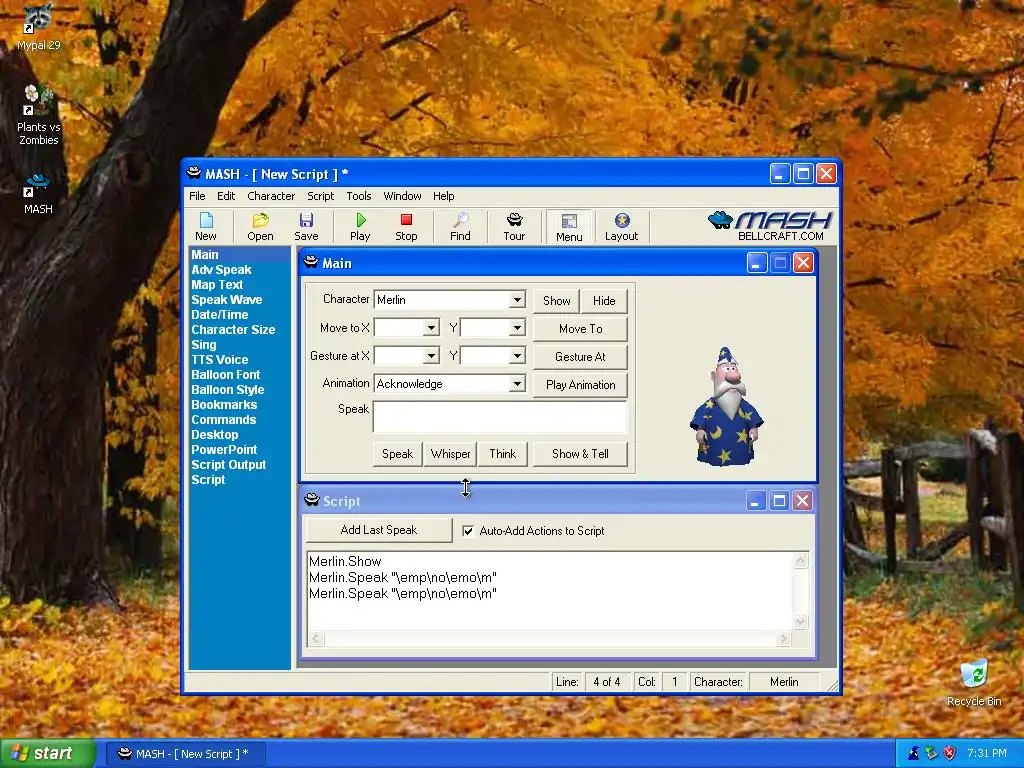Click the Main window title icon
Screen dimensions: 1024x768
[x=312, y=263]
